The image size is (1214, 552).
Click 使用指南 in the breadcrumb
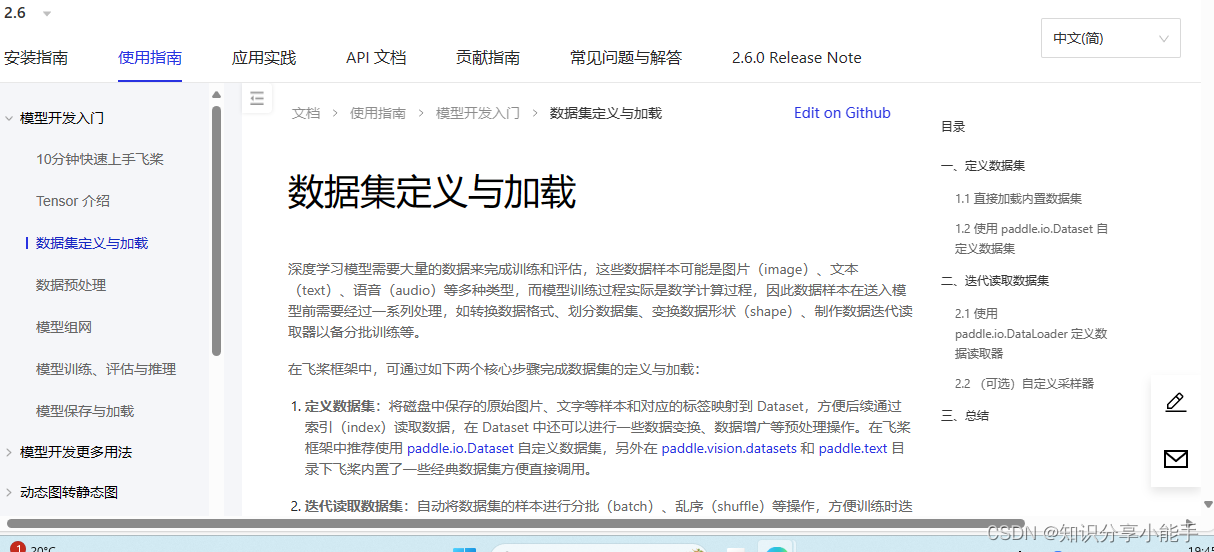pos(378,113)
